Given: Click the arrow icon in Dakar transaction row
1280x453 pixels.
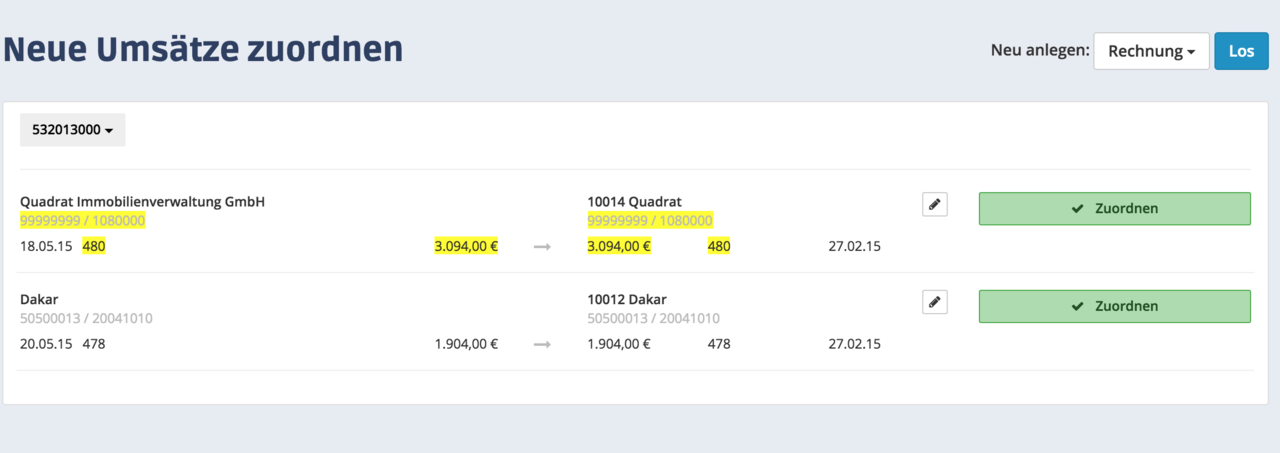Looking at the screenshot, I should [542, 344].
